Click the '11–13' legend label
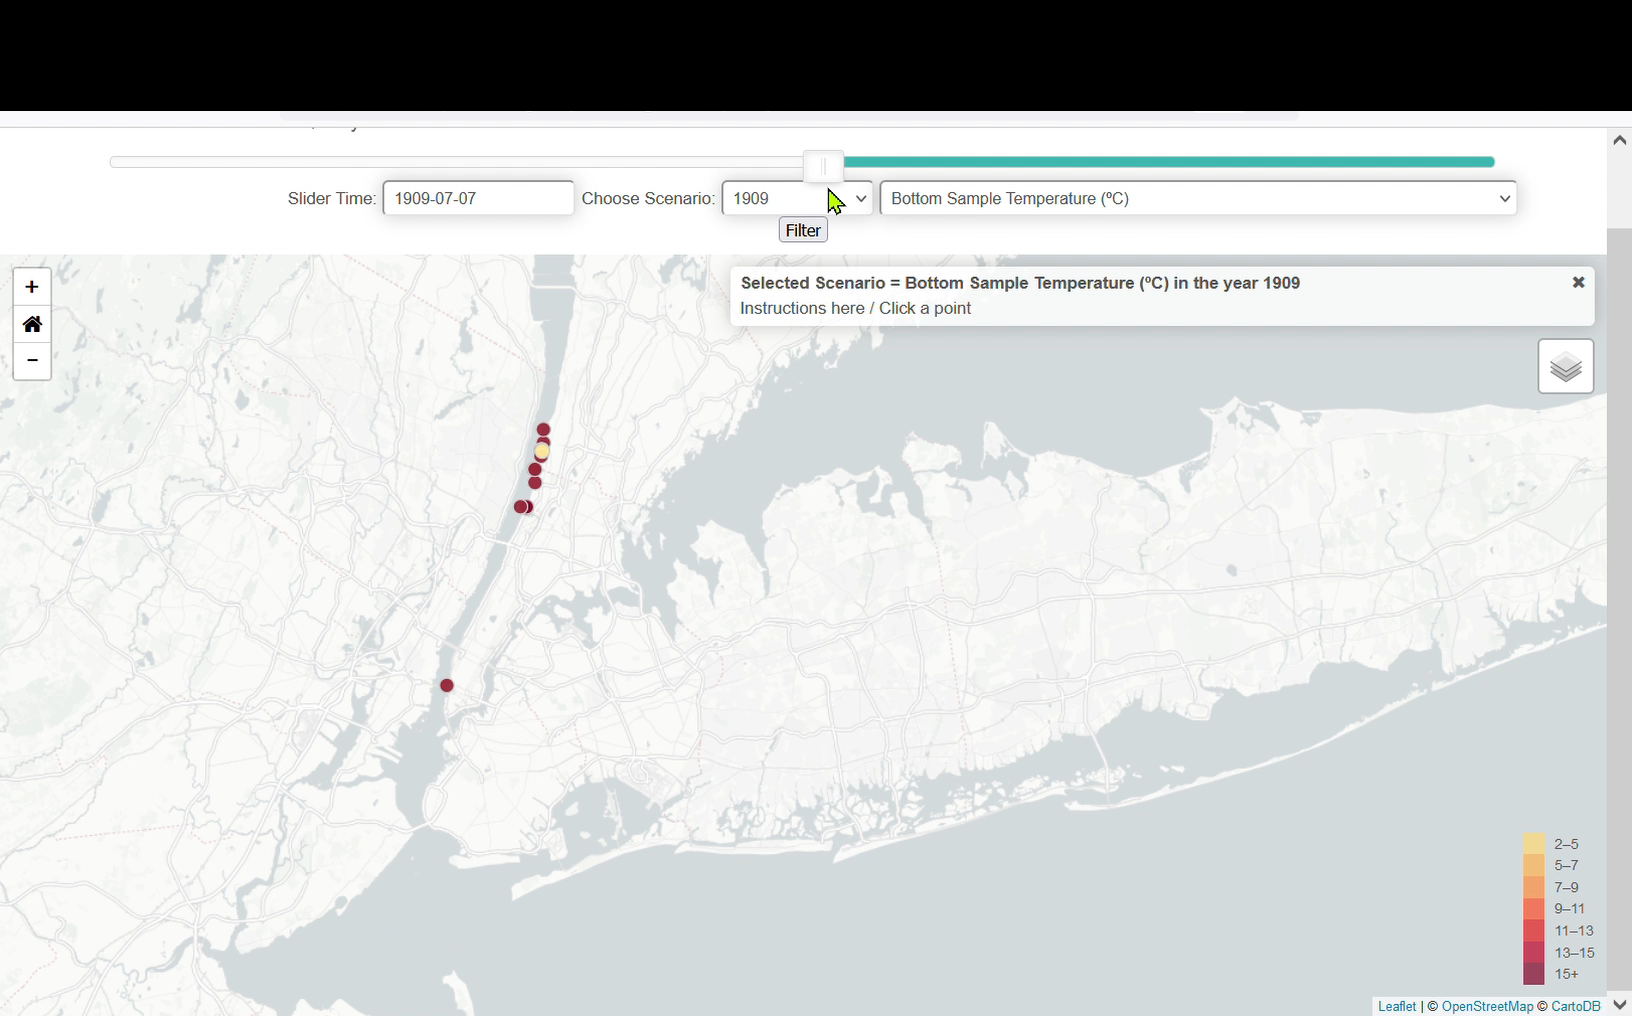 pos(1574,930)
